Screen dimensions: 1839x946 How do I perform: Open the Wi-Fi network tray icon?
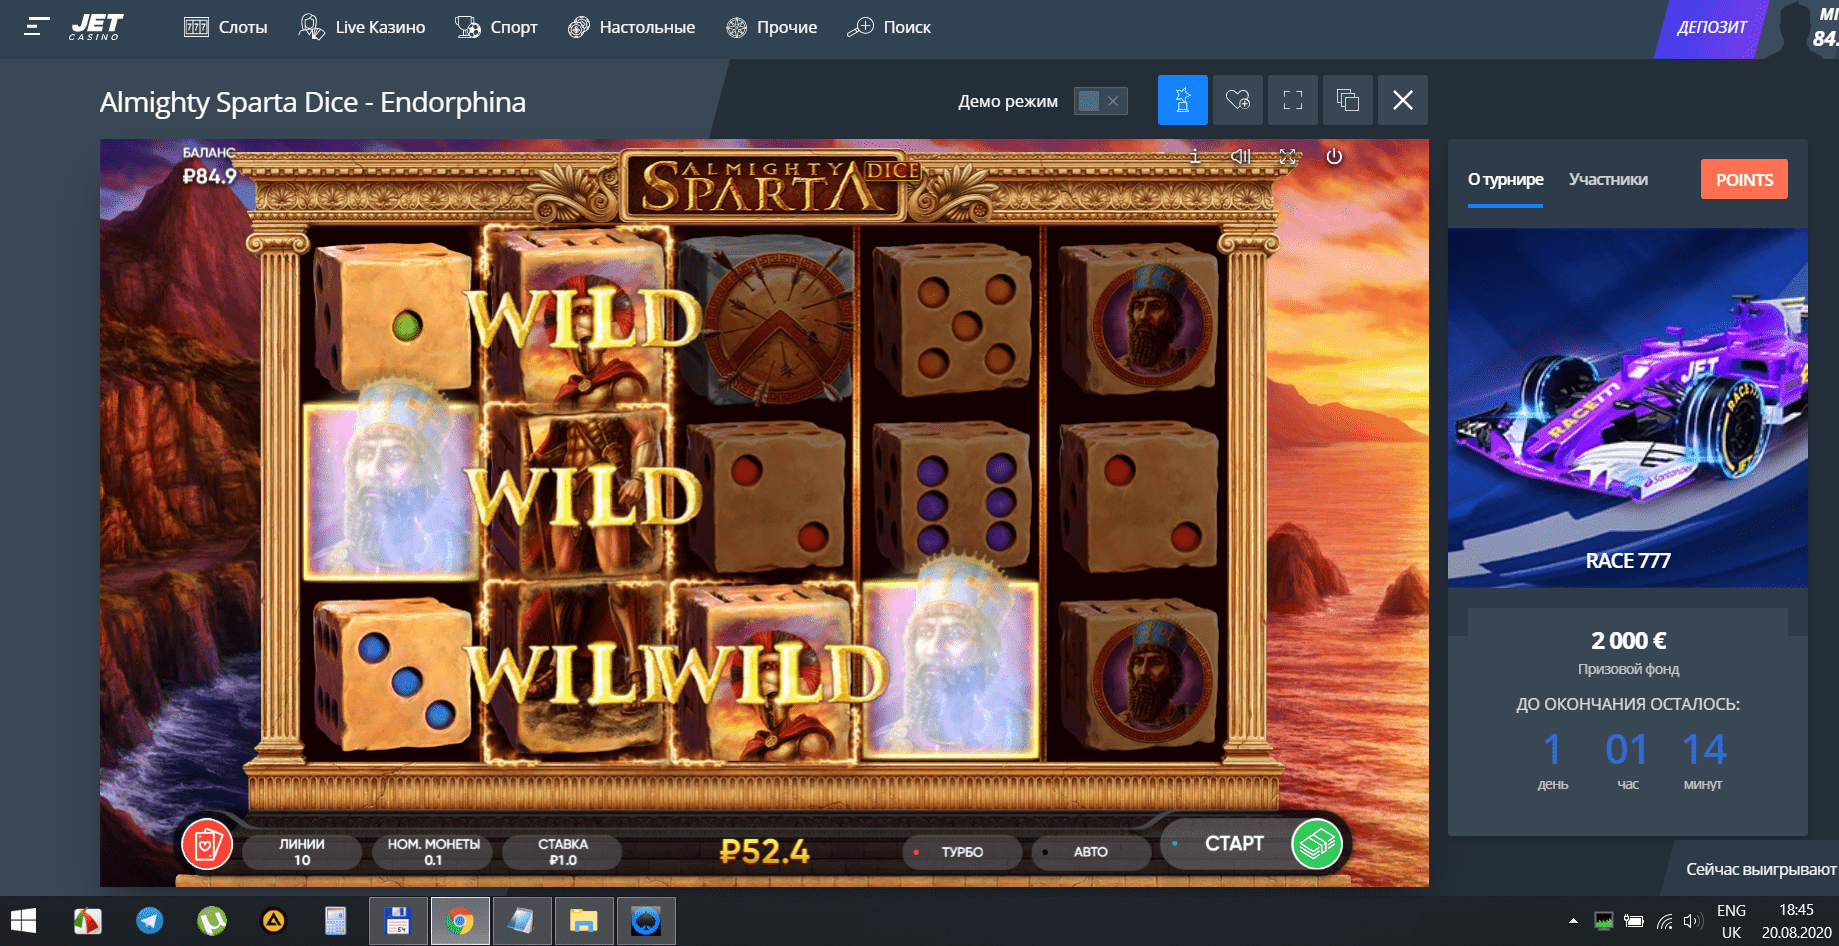click(1664, 921)
